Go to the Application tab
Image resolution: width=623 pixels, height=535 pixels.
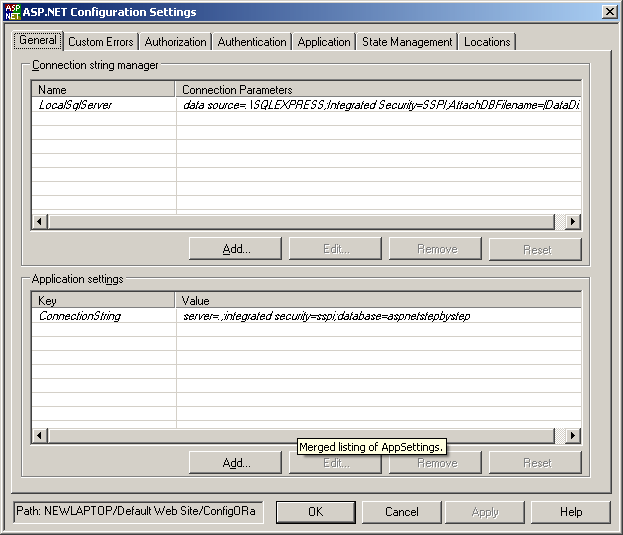point(324,42)
